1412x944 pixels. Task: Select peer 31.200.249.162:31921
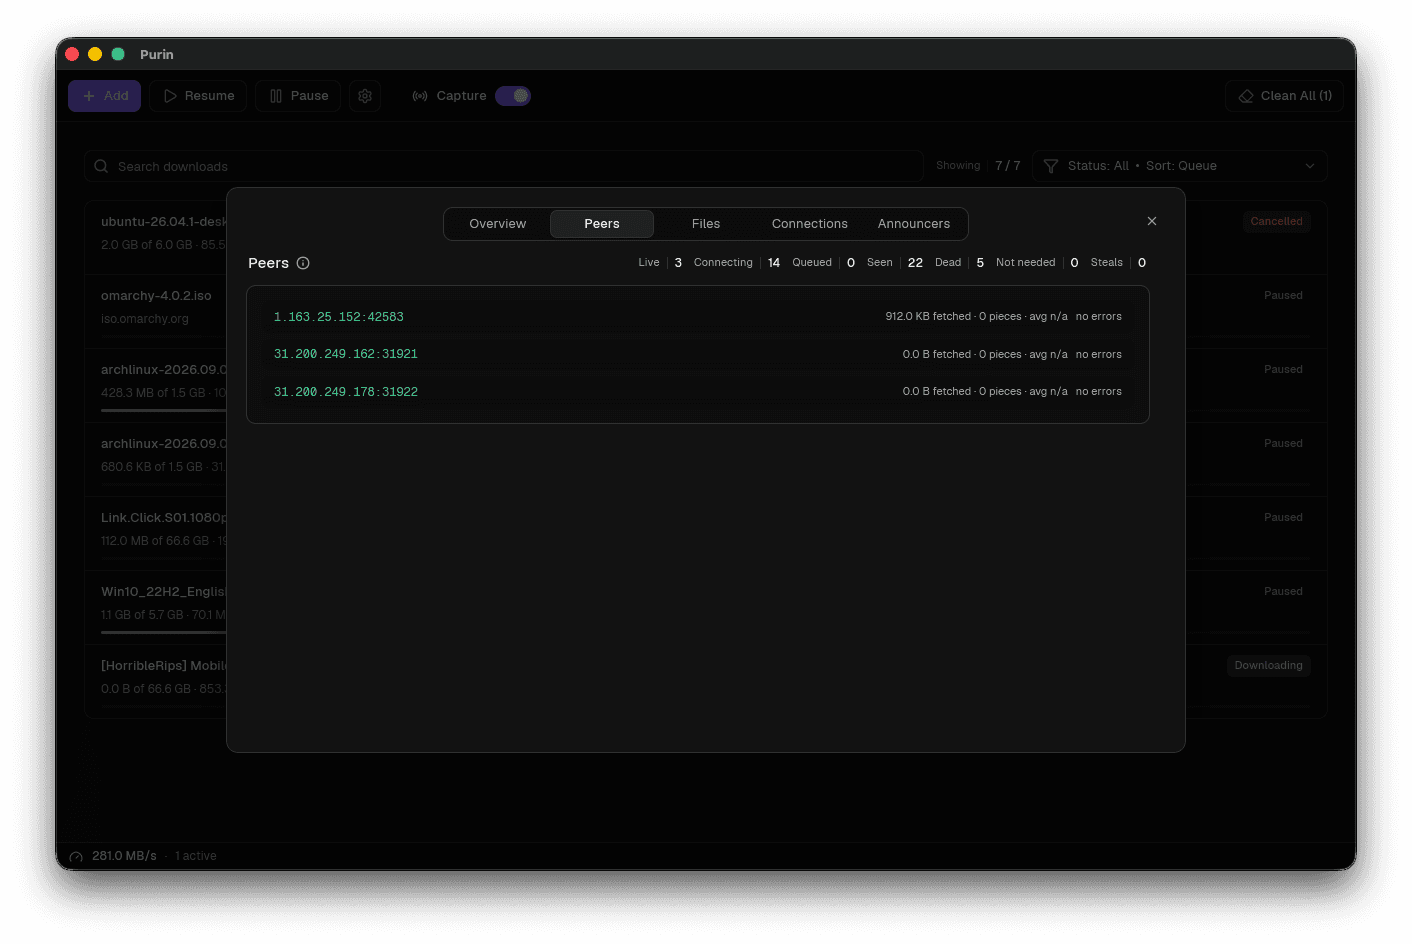click(x=698, y=354)
